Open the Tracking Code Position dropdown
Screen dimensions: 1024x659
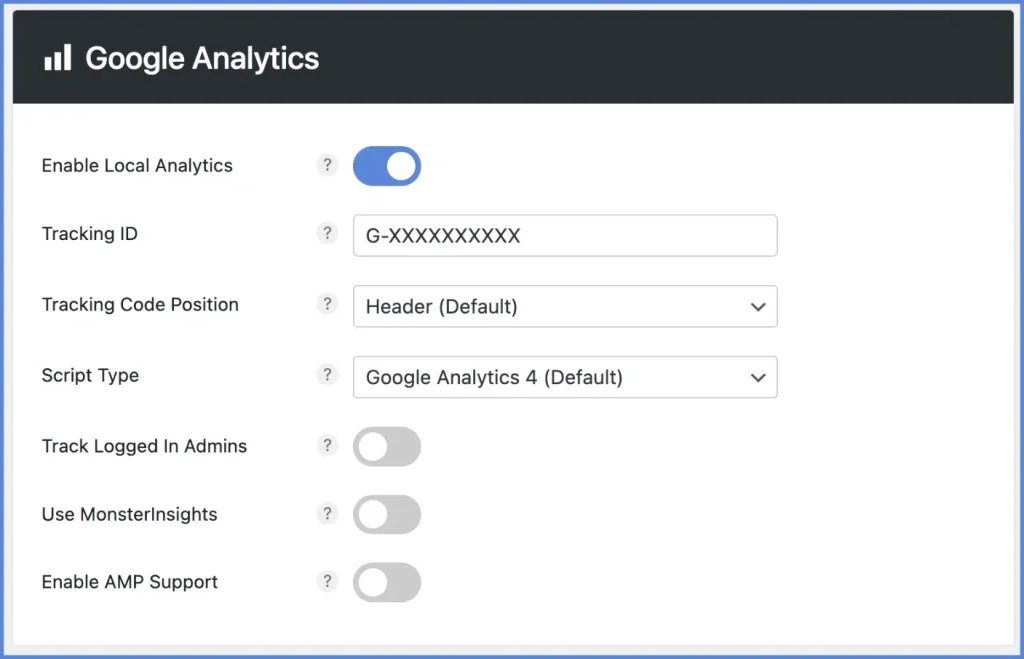[565, 306]
